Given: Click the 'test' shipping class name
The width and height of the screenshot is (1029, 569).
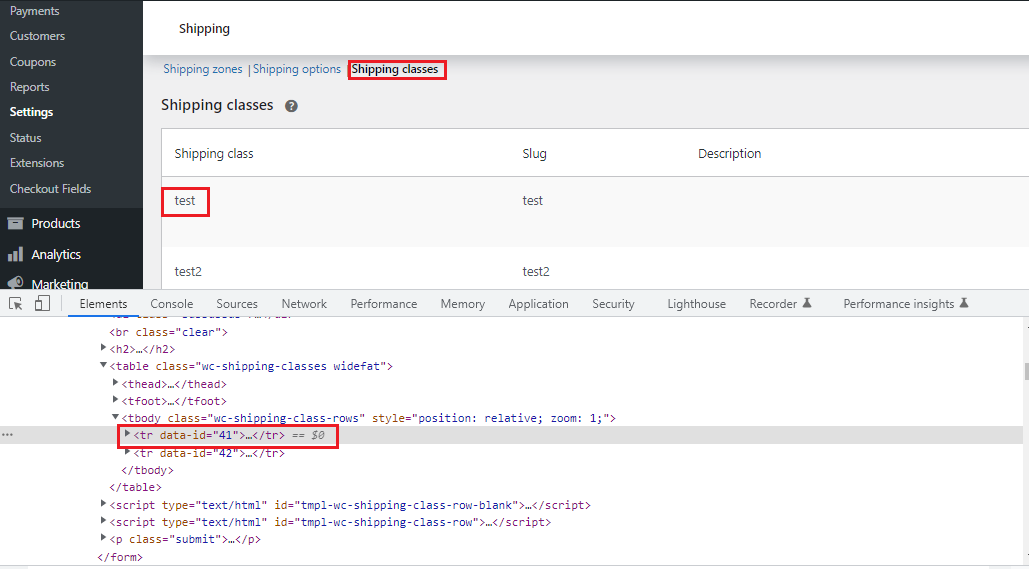Looking at the screenshot, I should (x=185, y=201).
